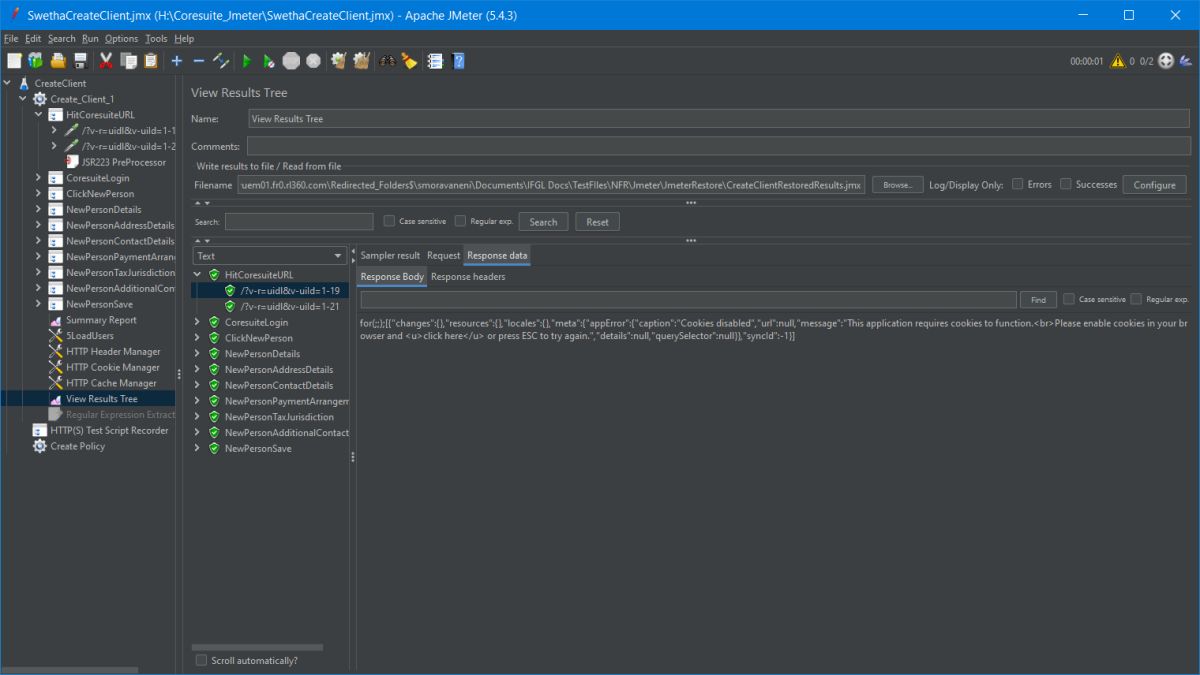Screen dimensions: 1200x675
Task: Switch to the Response headers tab
Action: click(x=468, y=277)
